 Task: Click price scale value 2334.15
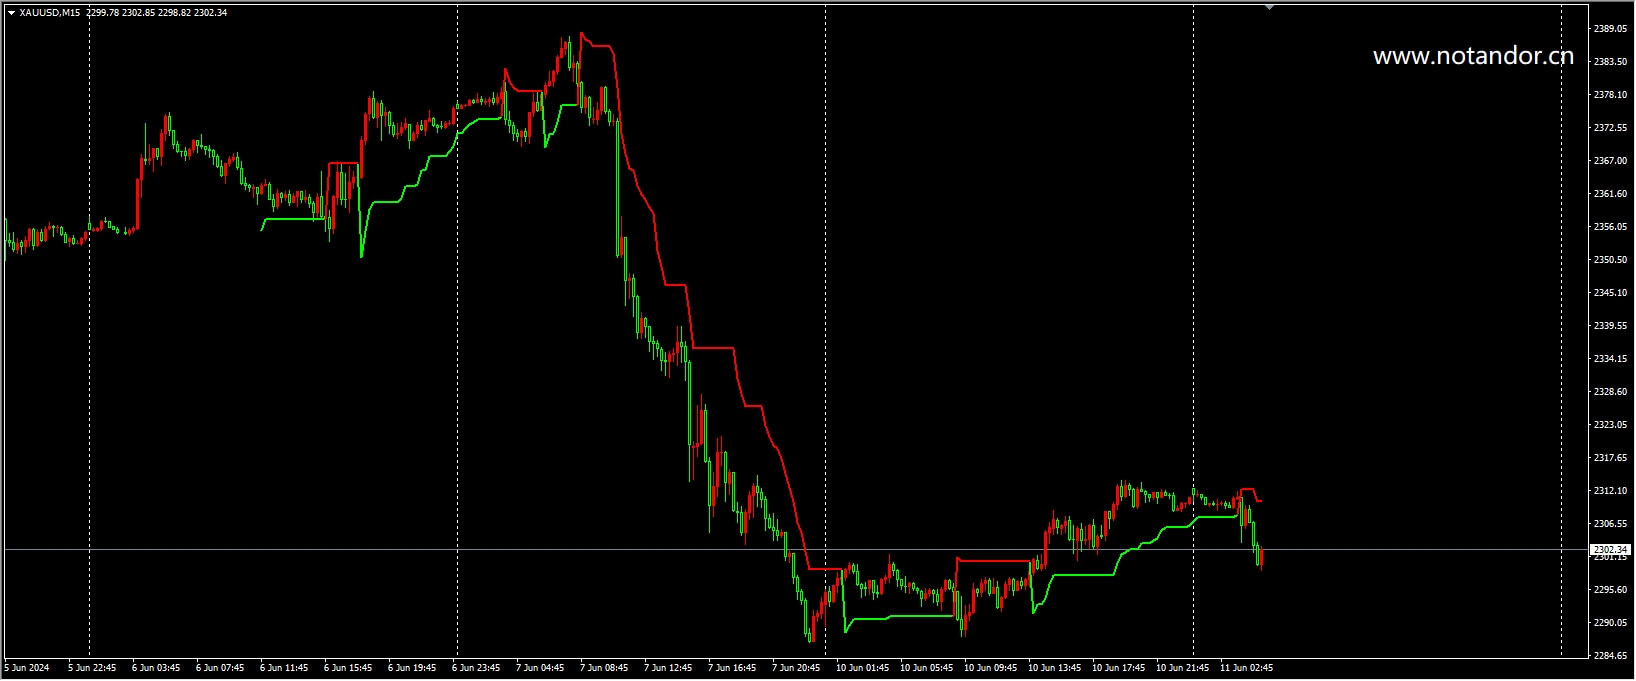click(1610, 359)
